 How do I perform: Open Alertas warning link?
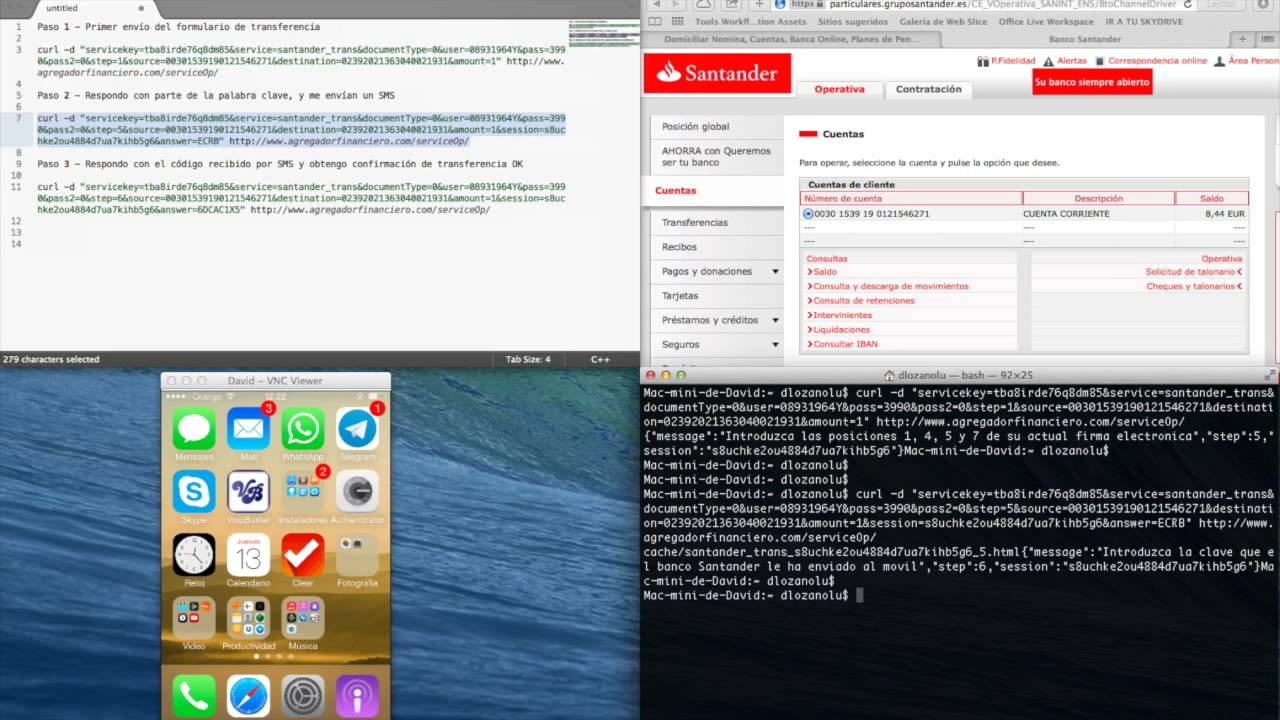[x=1065, y=61]
